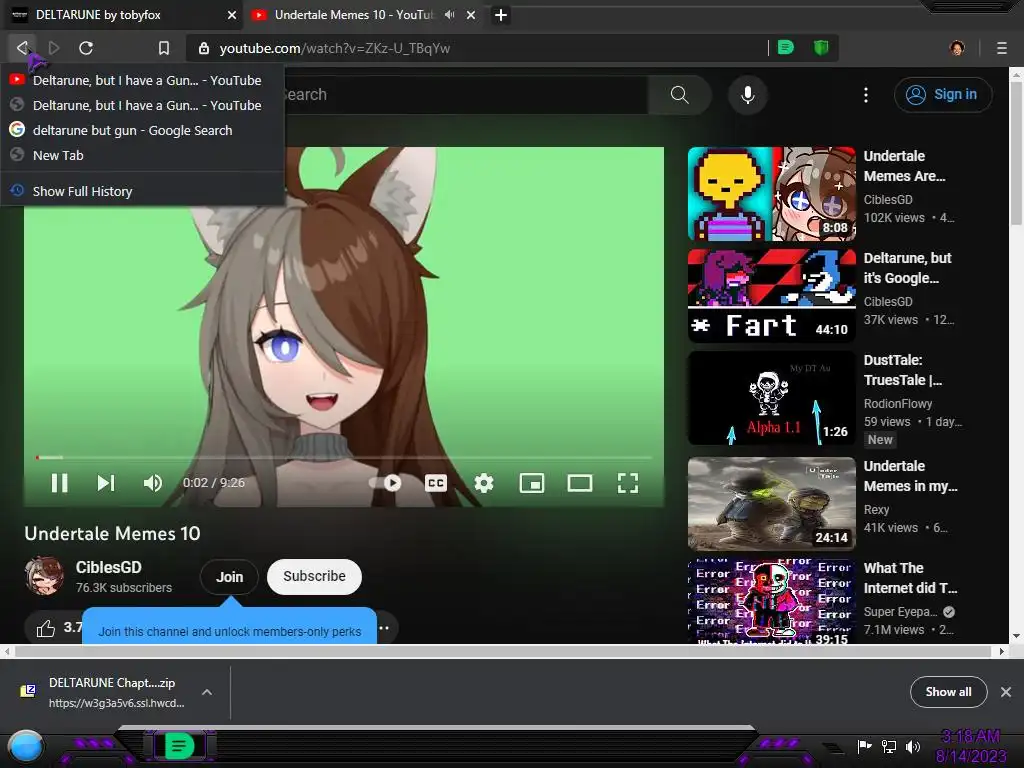This screenshot has width=1024, height=768.
Task: Open the browser hamburger menu
Action: coord(1002,48)
